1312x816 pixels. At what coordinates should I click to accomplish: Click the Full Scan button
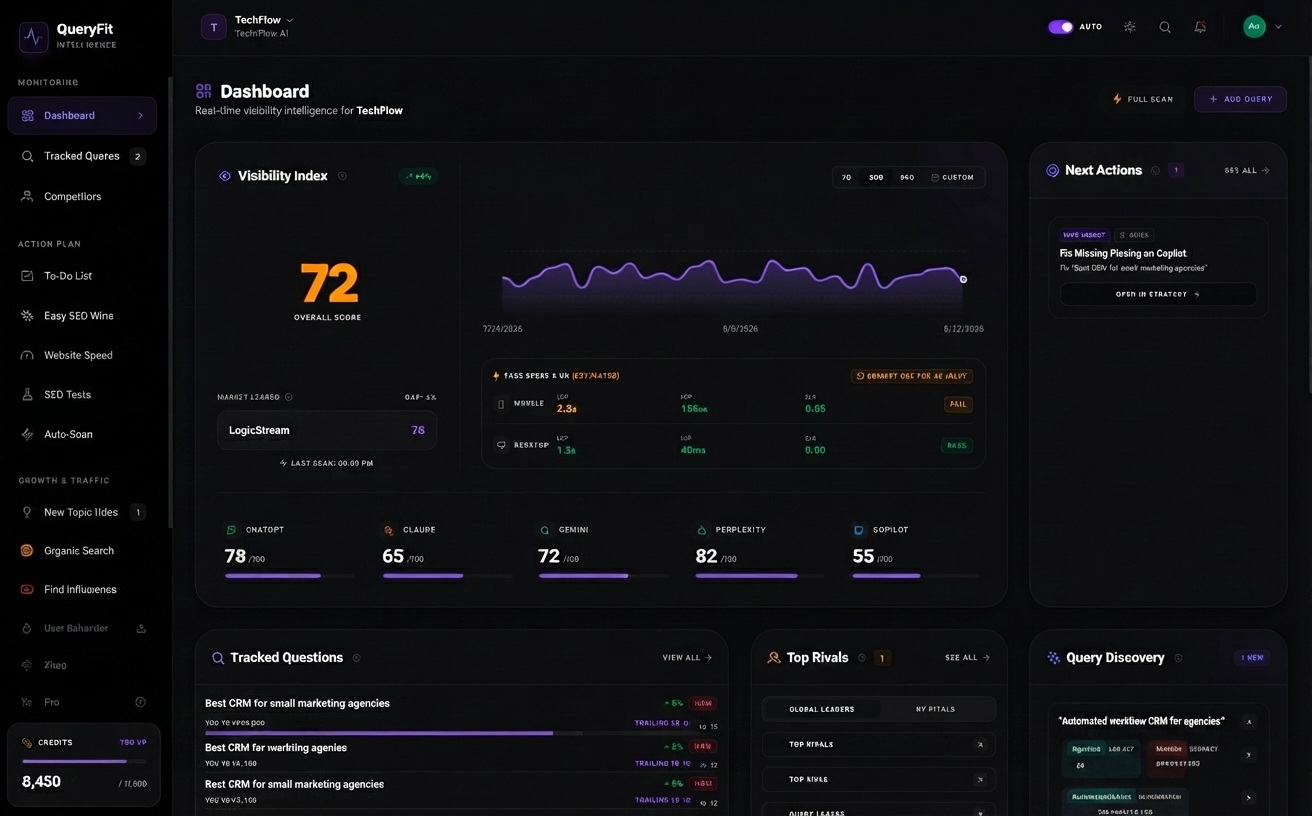coord(1143,99)
